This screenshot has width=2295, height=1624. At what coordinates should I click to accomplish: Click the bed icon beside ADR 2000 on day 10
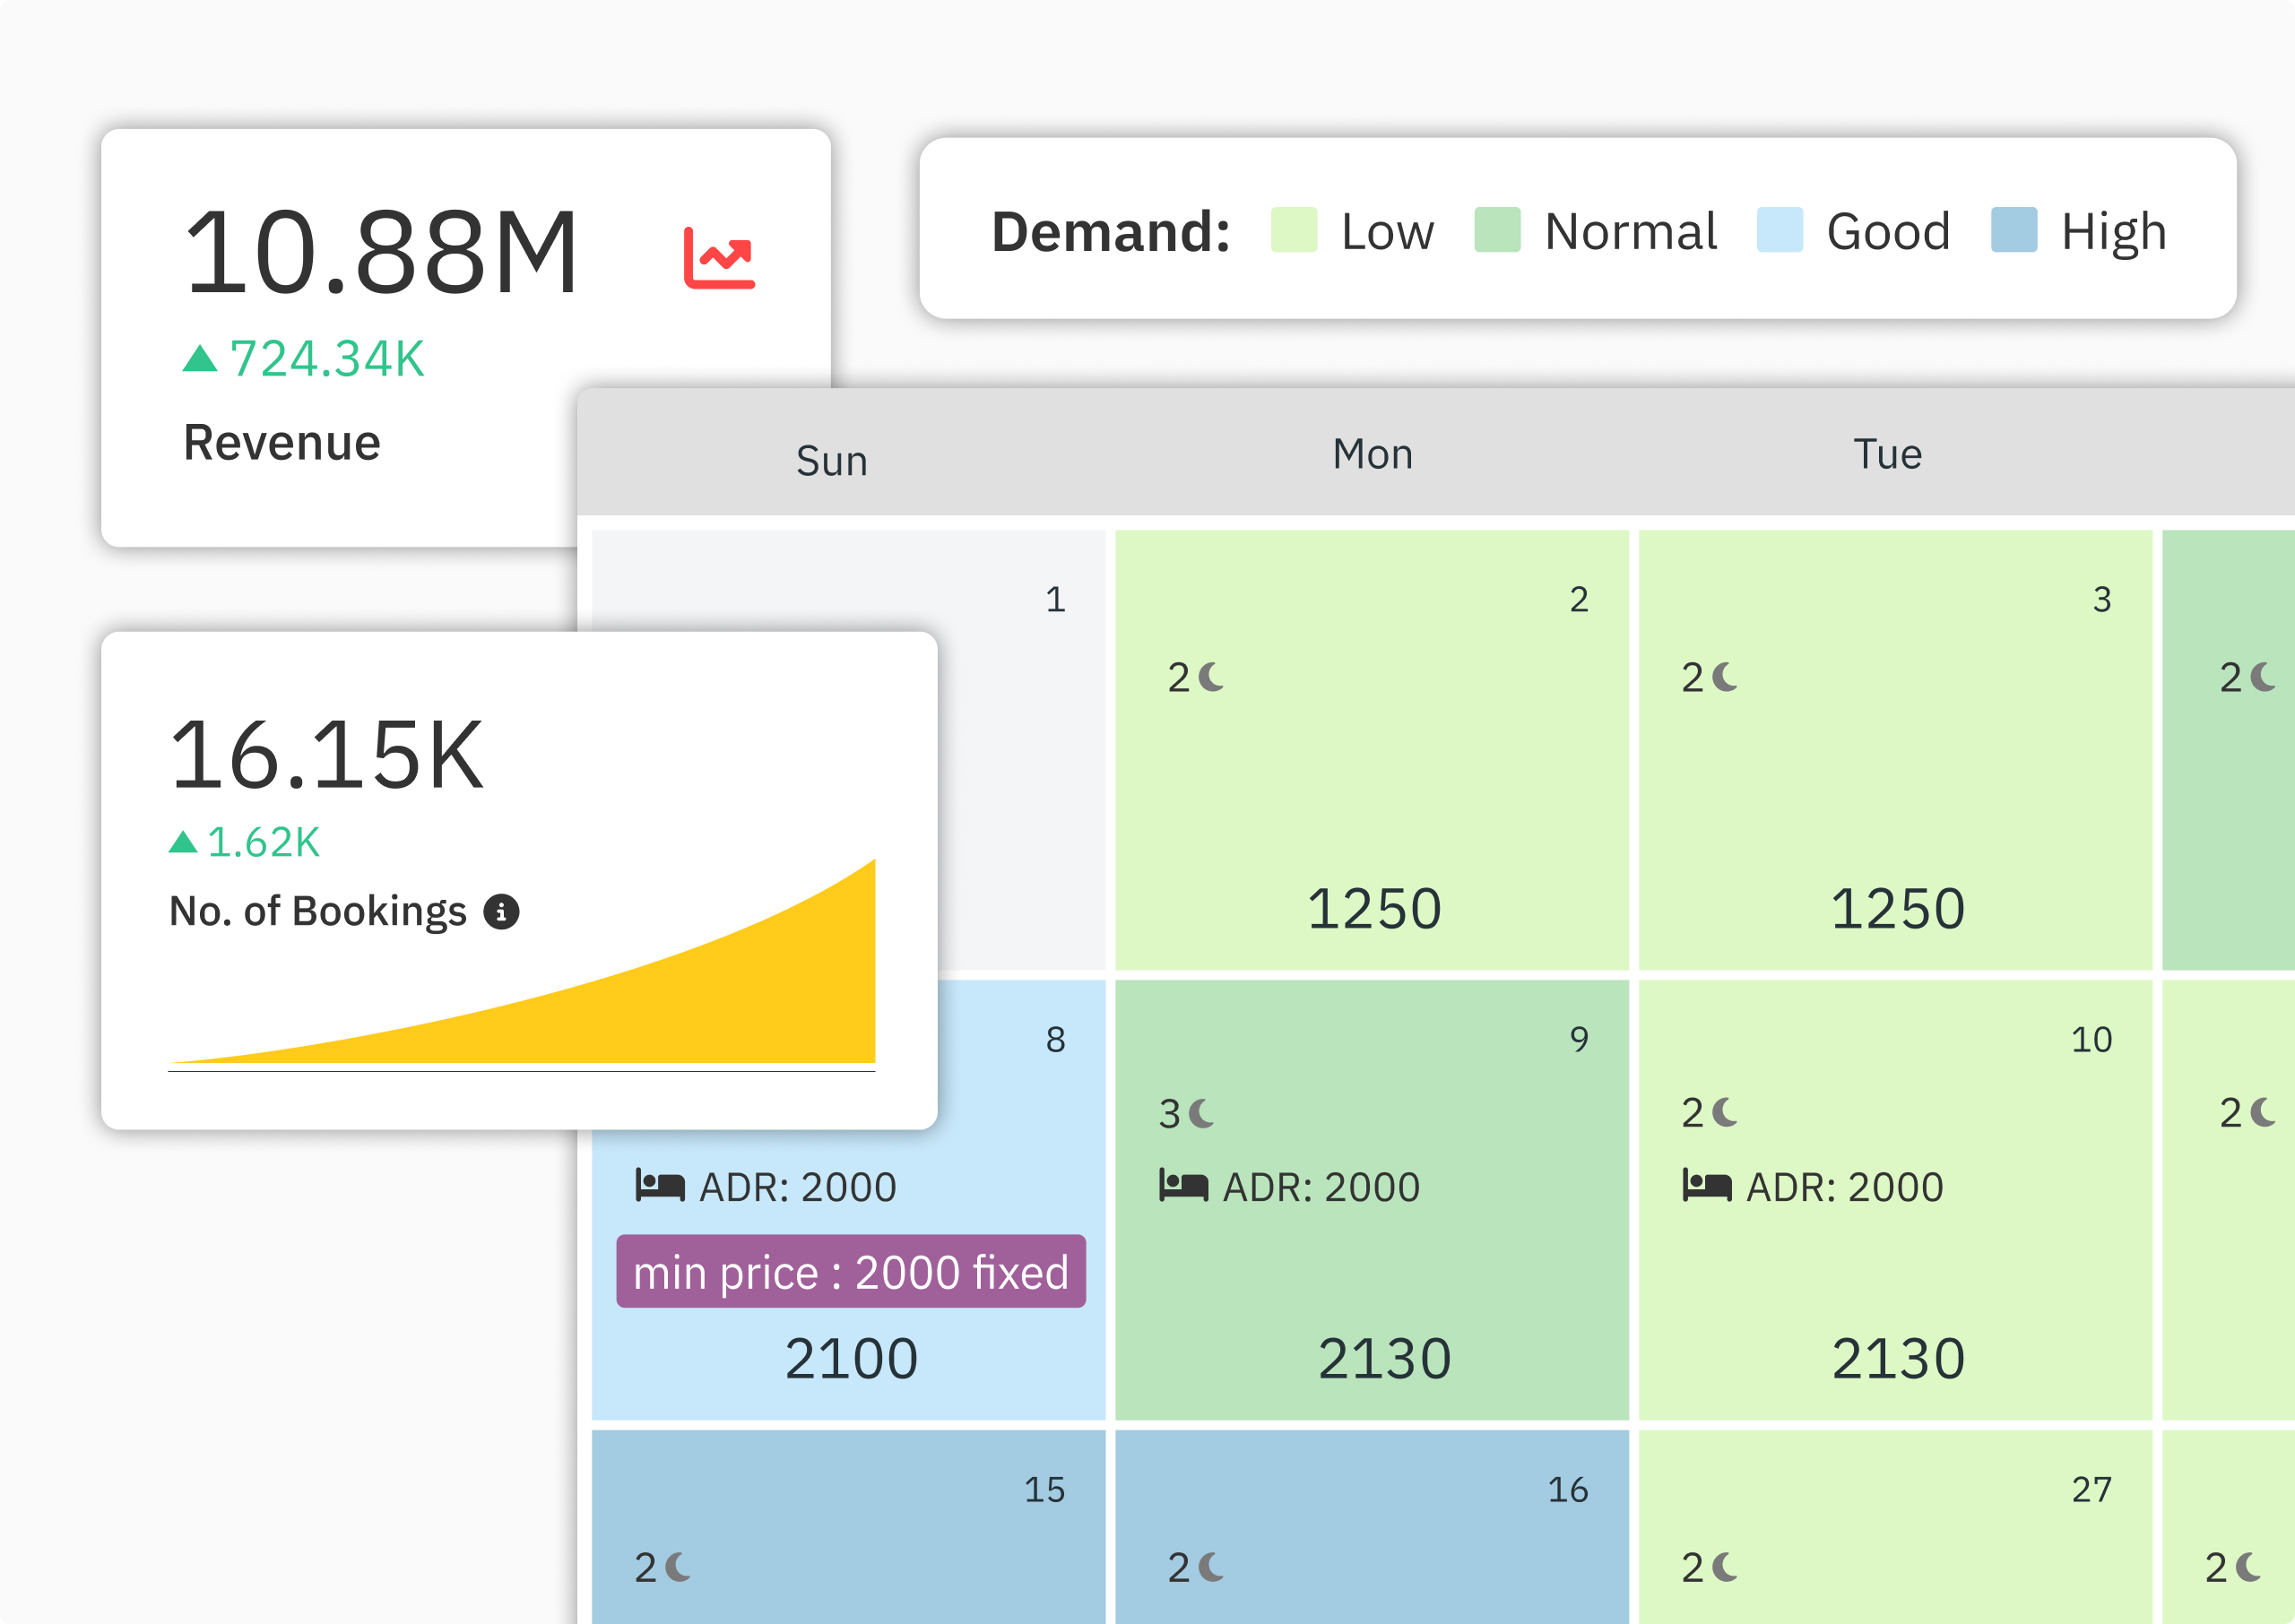[x=1709, y=1186]
